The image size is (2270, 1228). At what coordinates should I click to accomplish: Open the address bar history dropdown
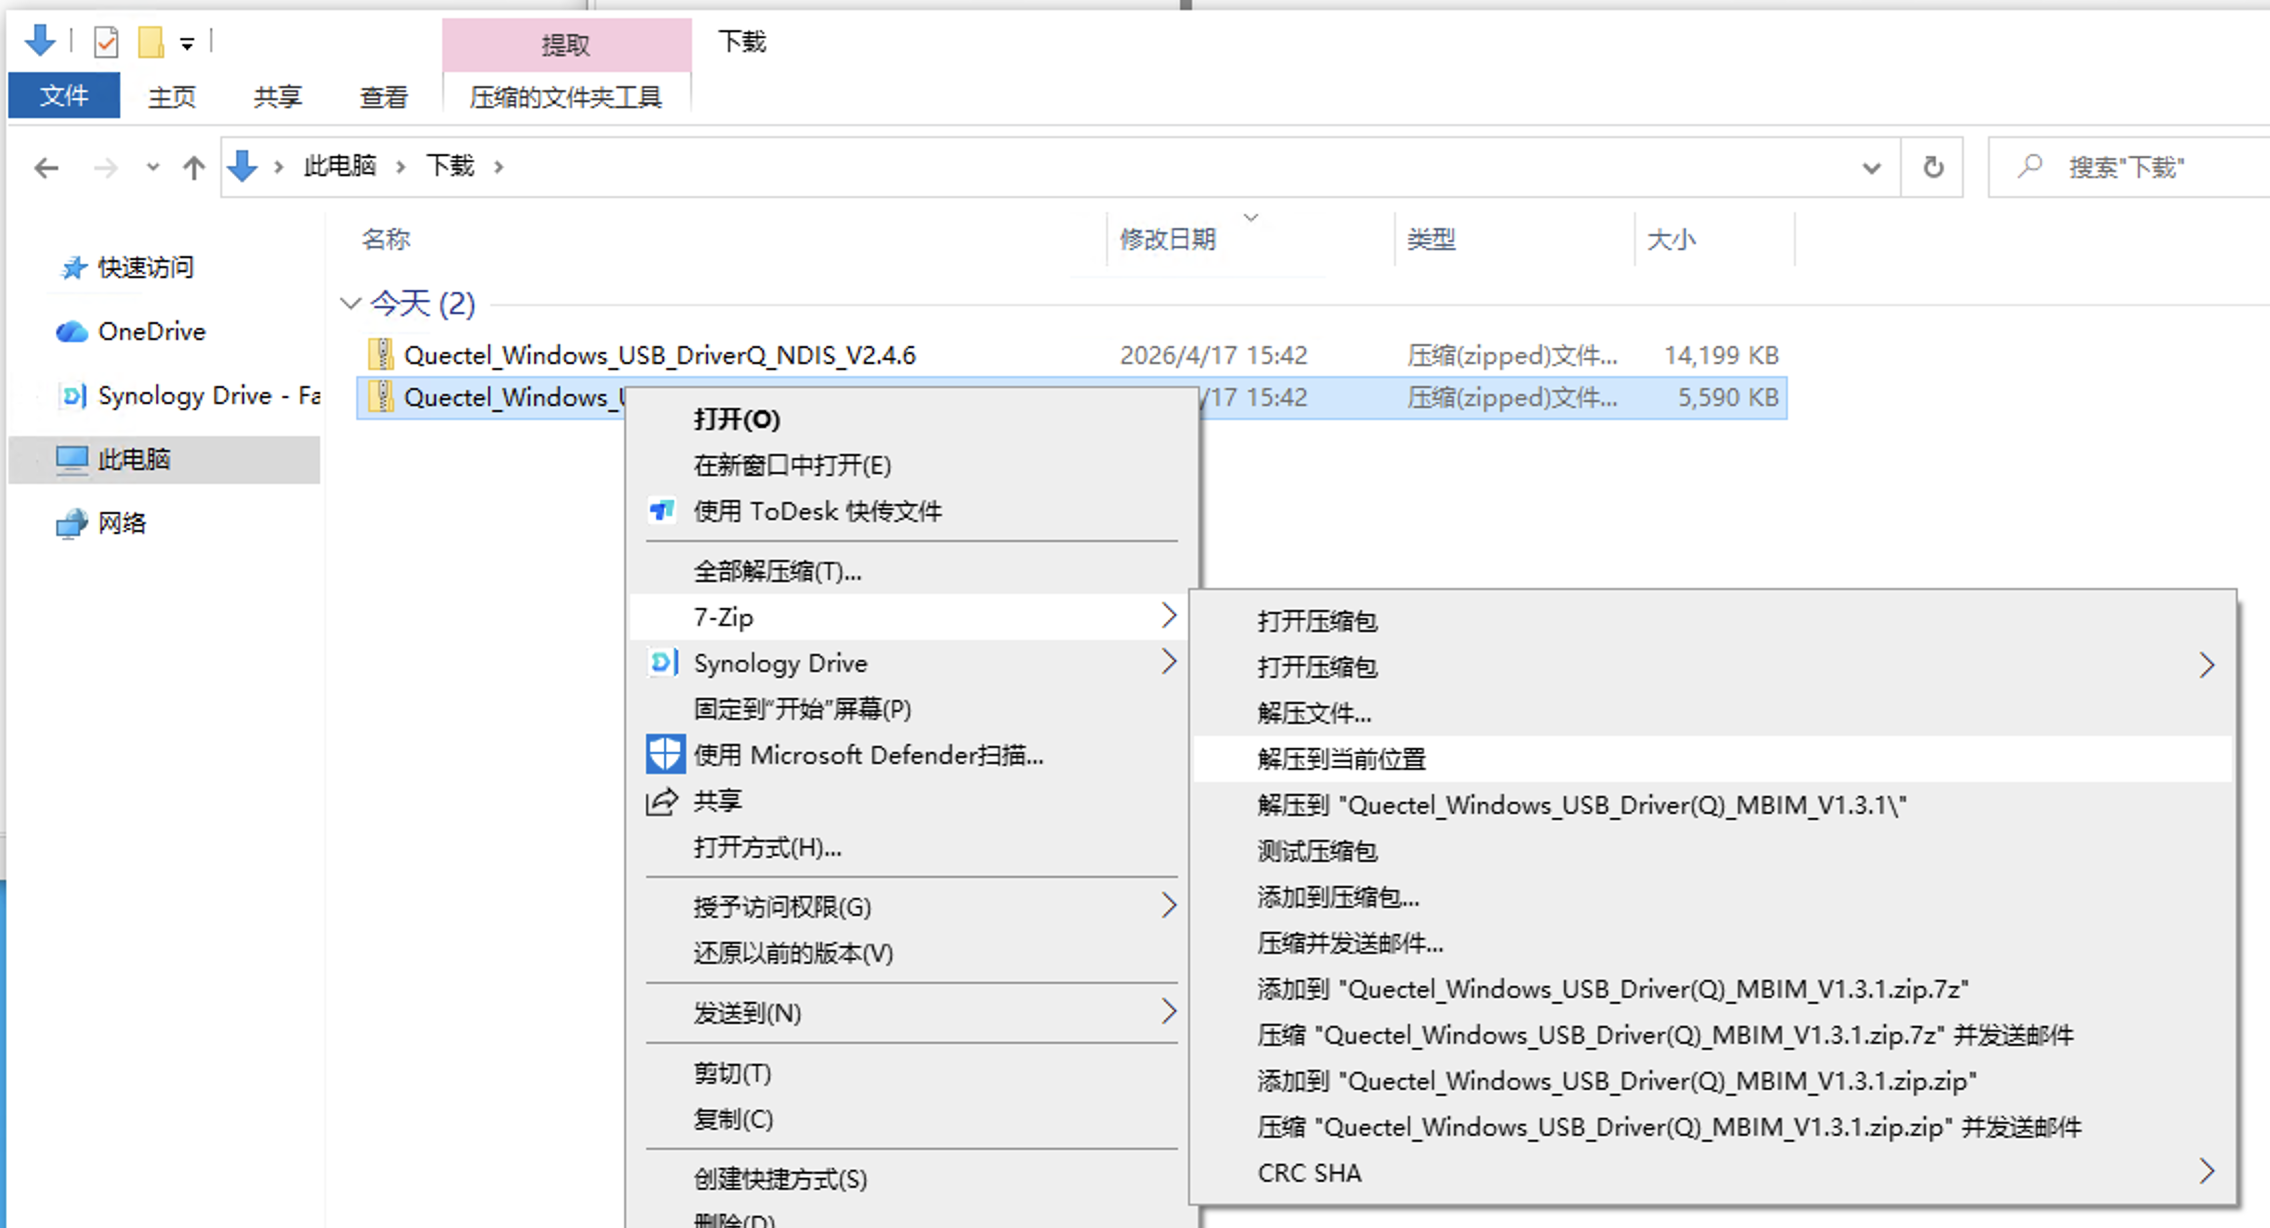coord(1871,168)
